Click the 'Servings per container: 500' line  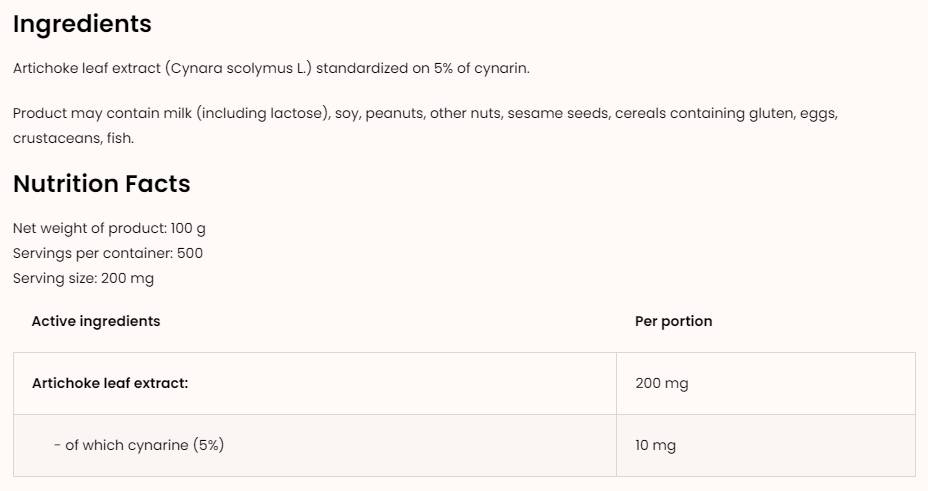[x=107, y=254]
